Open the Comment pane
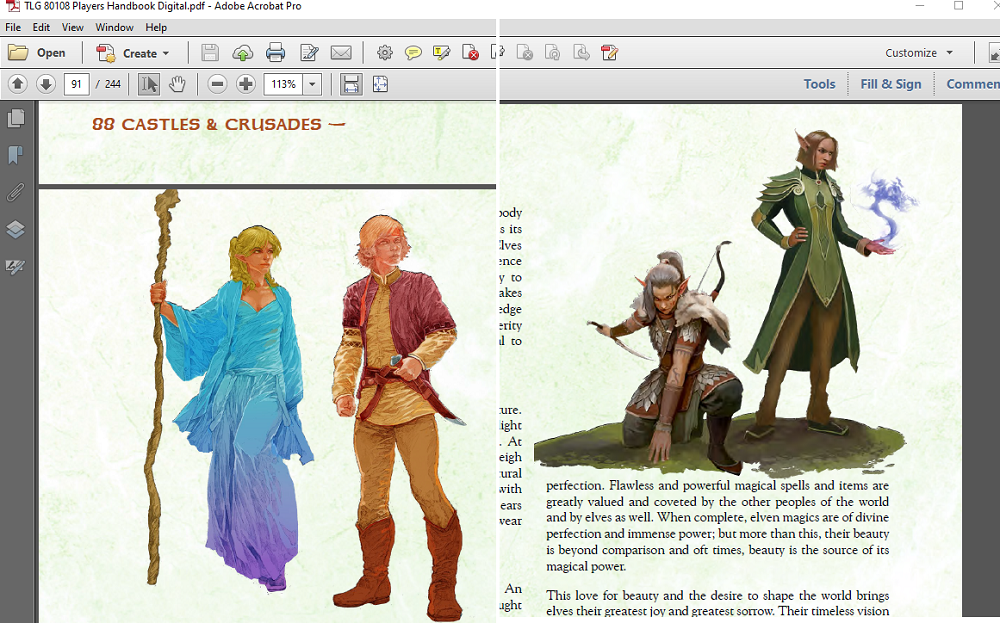This screenshot has width=1000, height=623. pyautogui.click(x=973, y=84)
